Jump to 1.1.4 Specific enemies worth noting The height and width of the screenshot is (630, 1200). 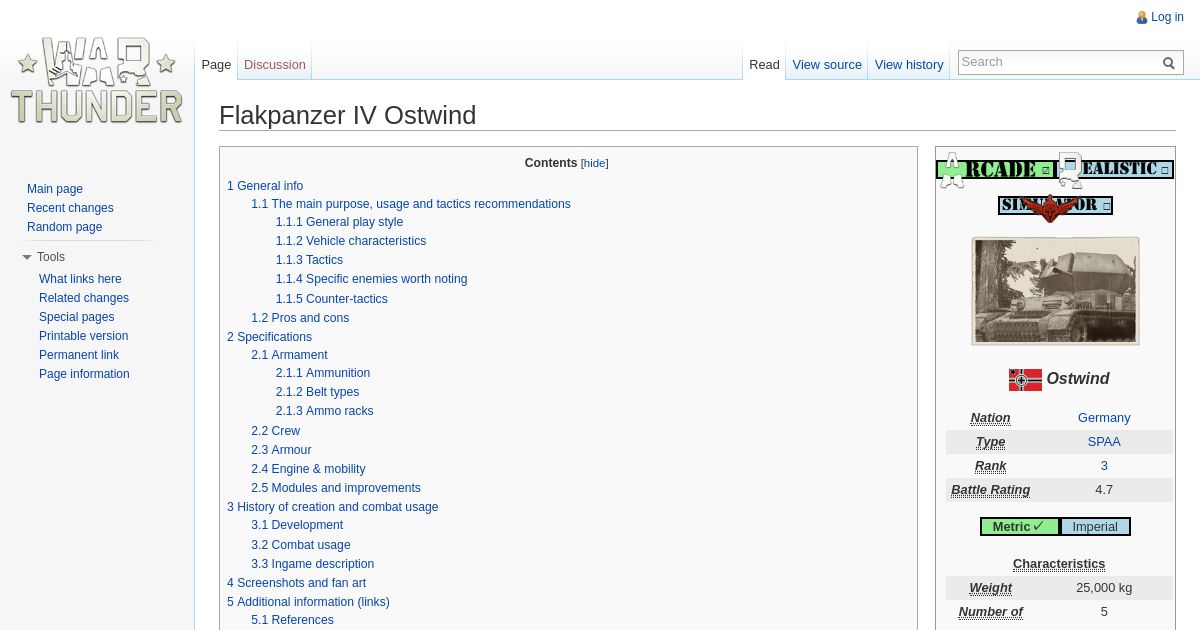pyautogui.click(x=371, y=279)
